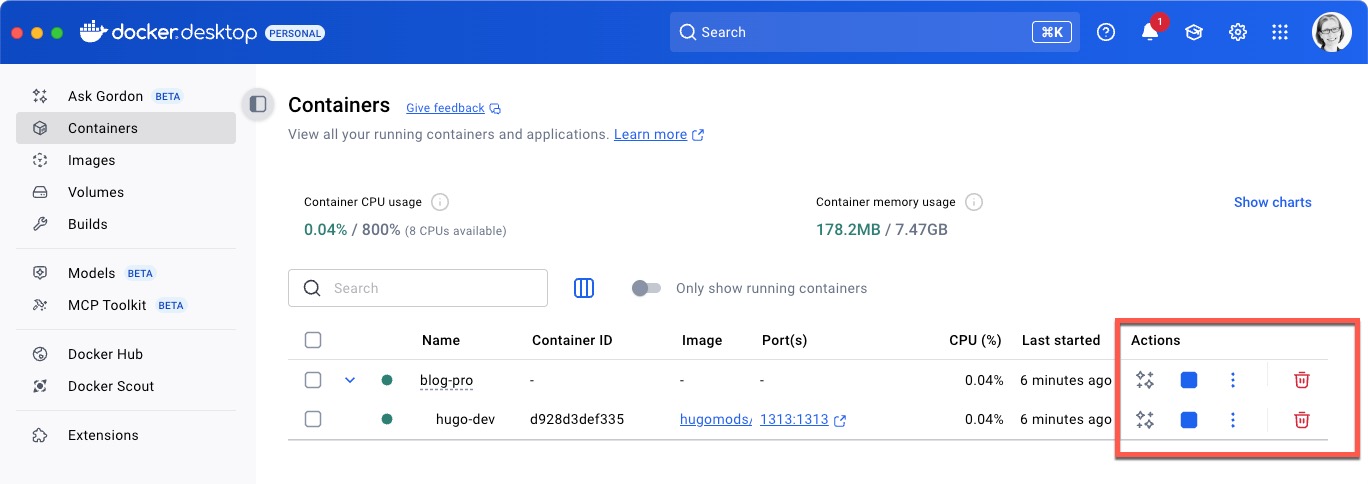Click the help question mark icon
The image size is (1368, 484).
(1106, 32)
